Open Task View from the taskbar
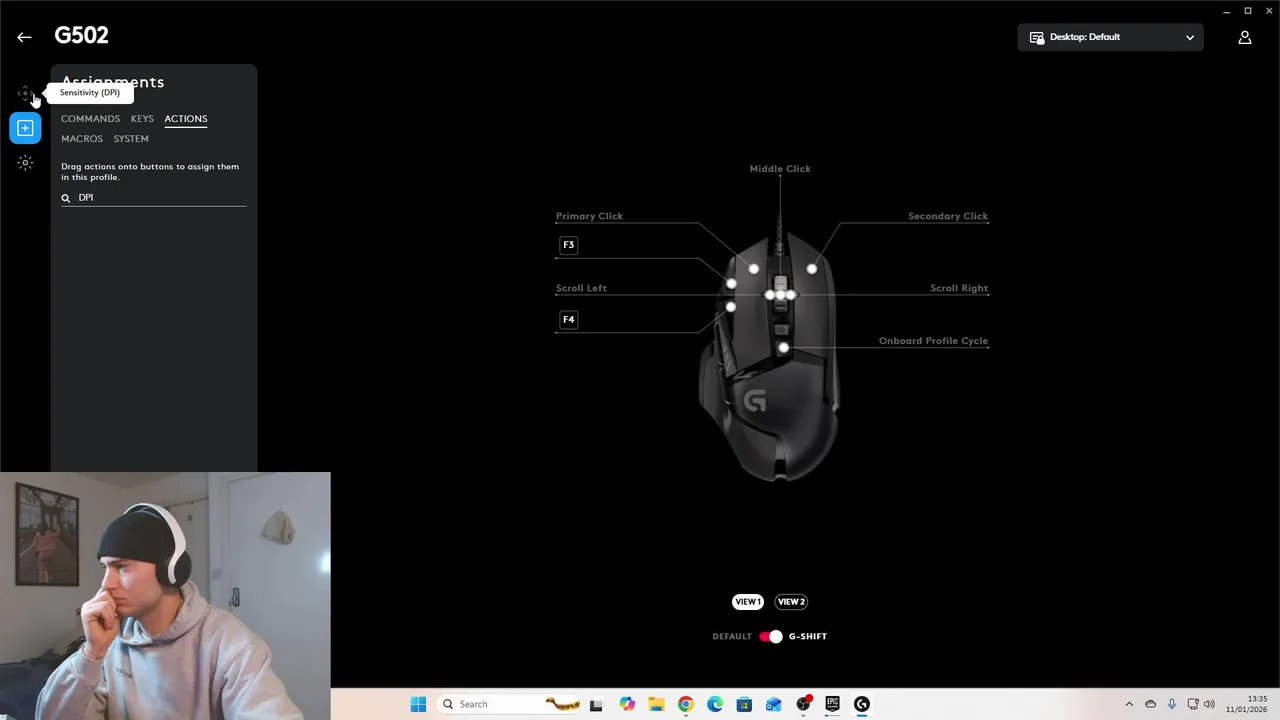Image resolution: width=1280 pixels, height=720 pixels. pos(597,704)
